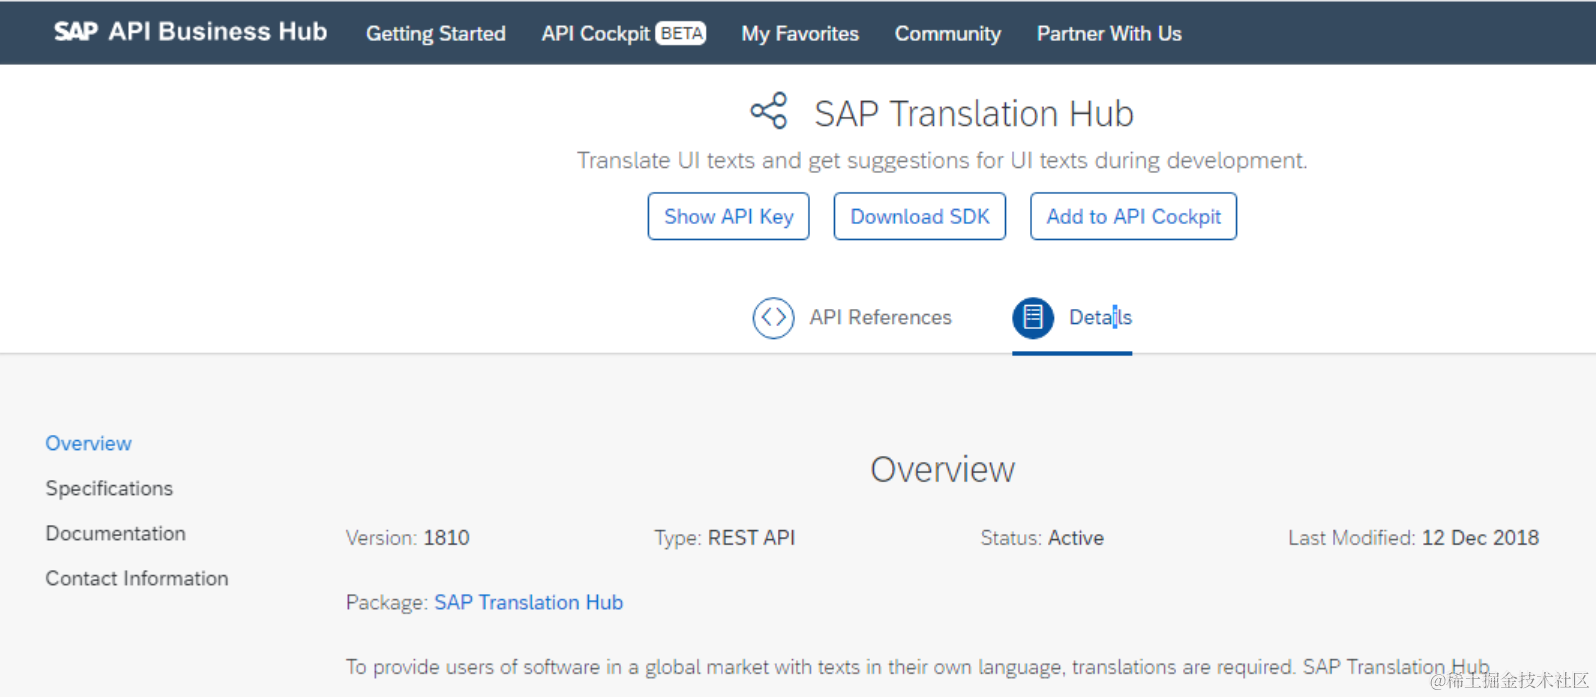Jump to Specifications section

(109, 488)
